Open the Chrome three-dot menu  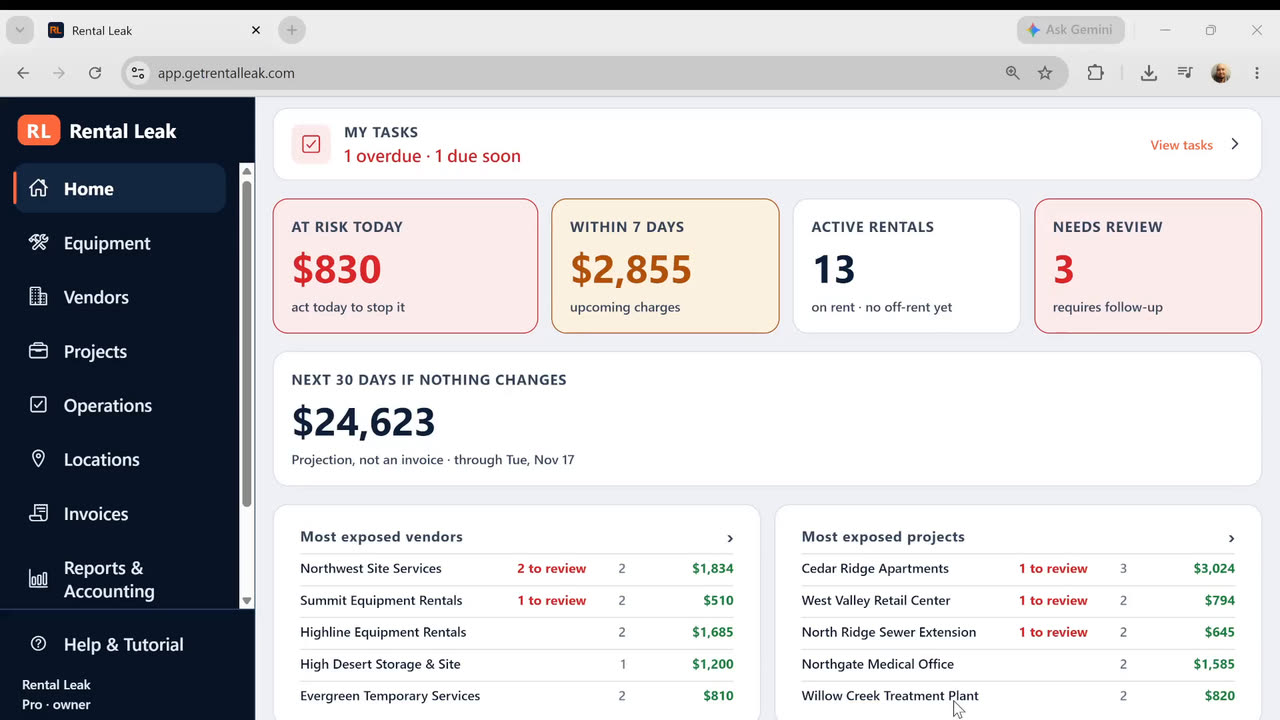[x=1257, y=73]
